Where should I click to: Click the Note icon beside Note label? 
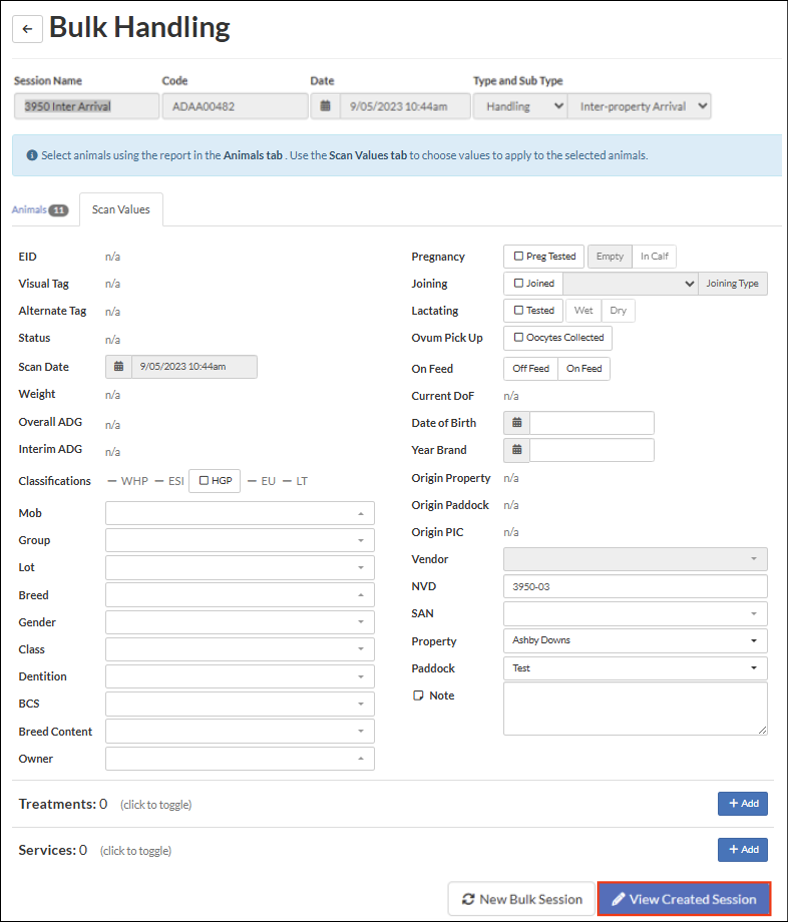tap(419, 695)
